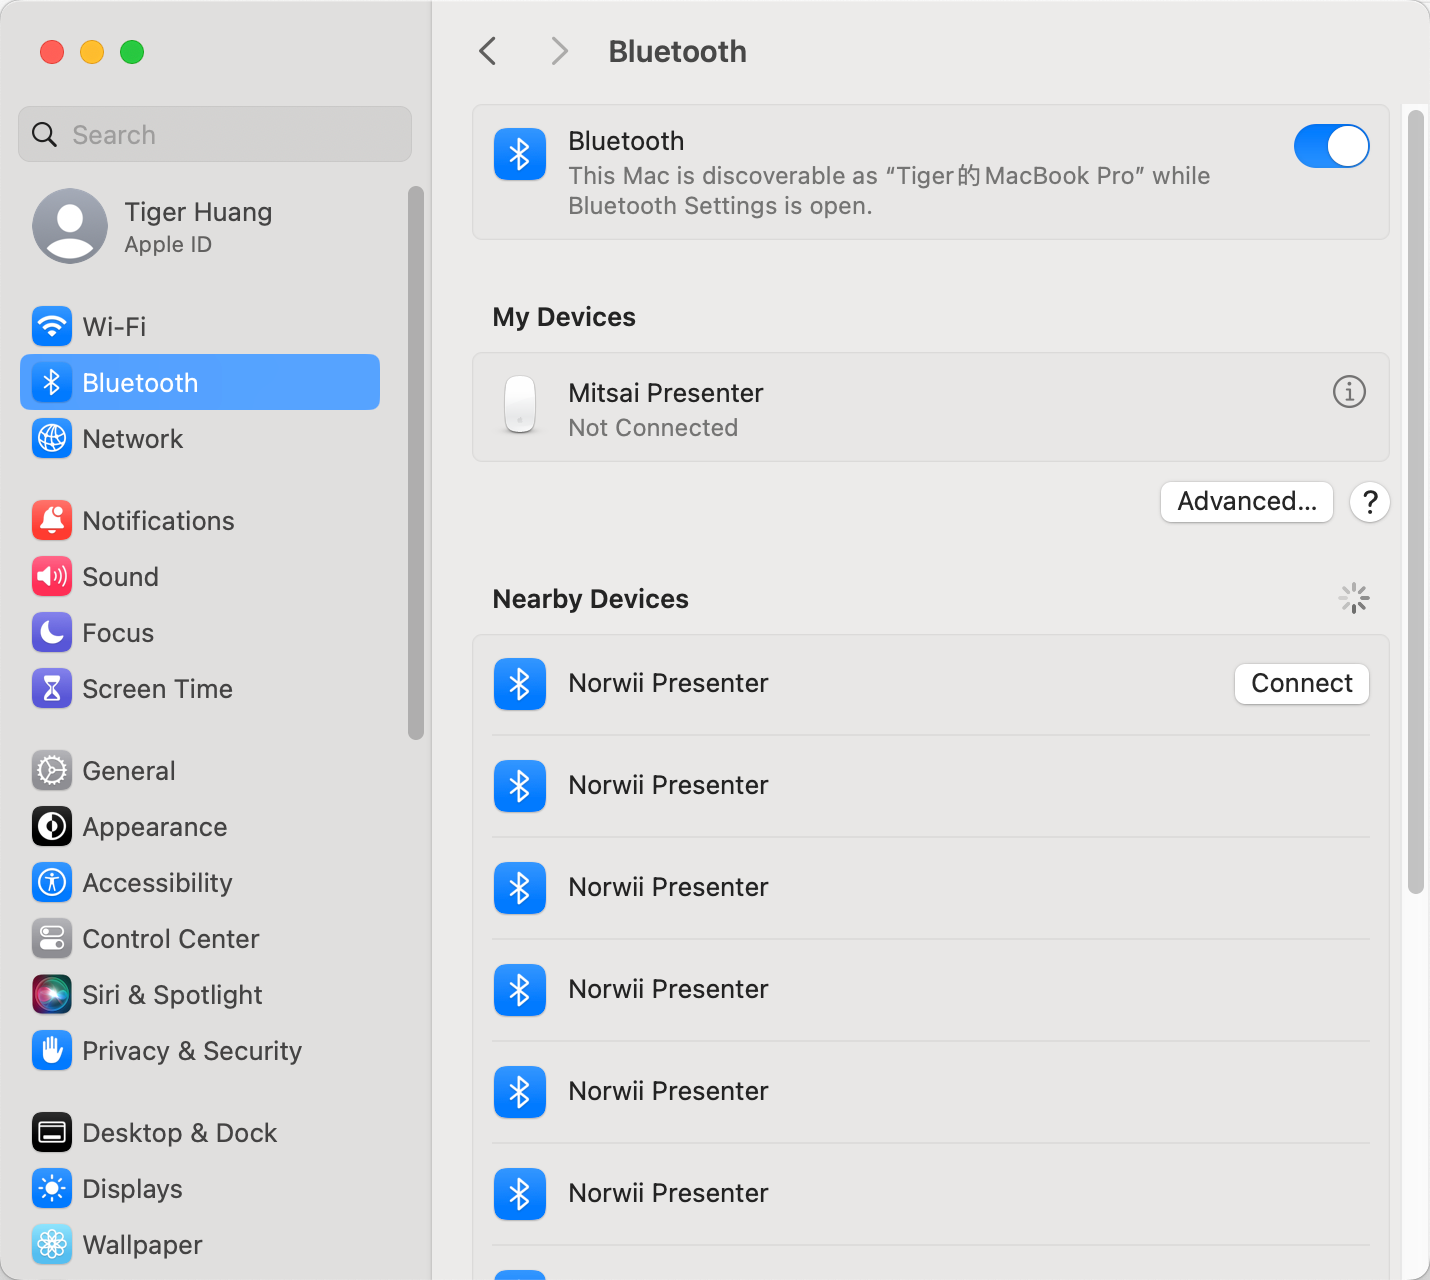Click the nearby devices scanning spinner

[x=1354, y=598]
